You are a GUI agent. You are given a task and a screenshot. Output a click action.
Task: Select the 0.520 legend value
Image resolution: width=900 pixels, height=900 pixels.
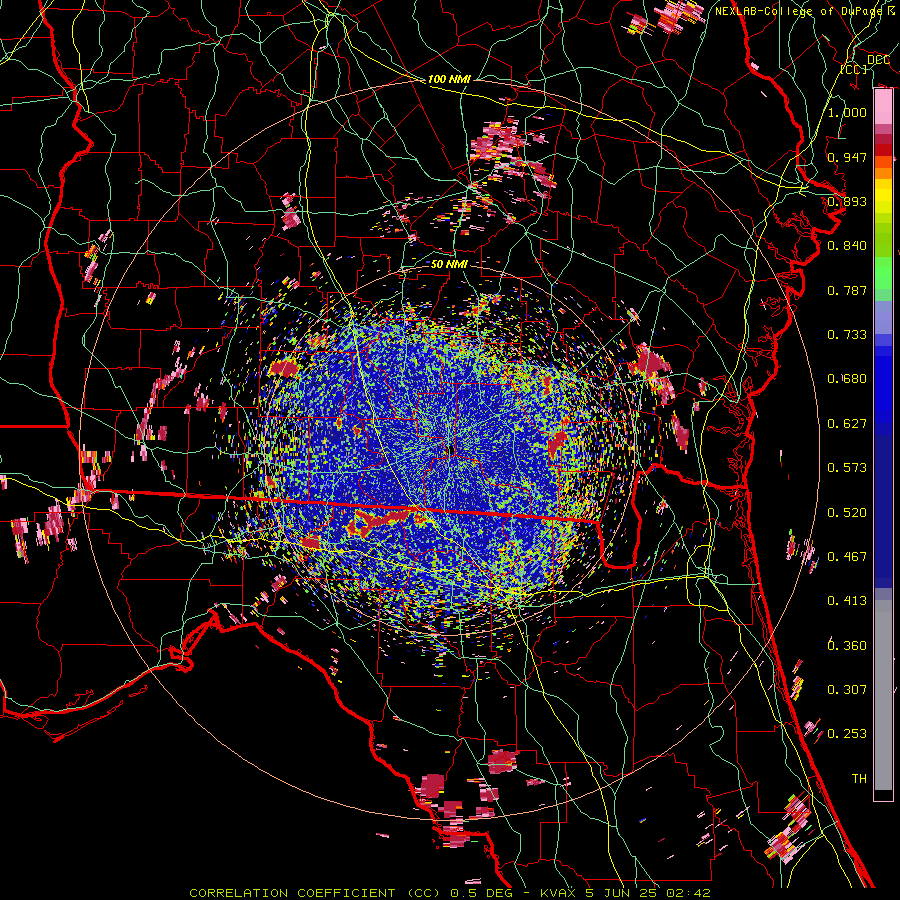(847, 513)
